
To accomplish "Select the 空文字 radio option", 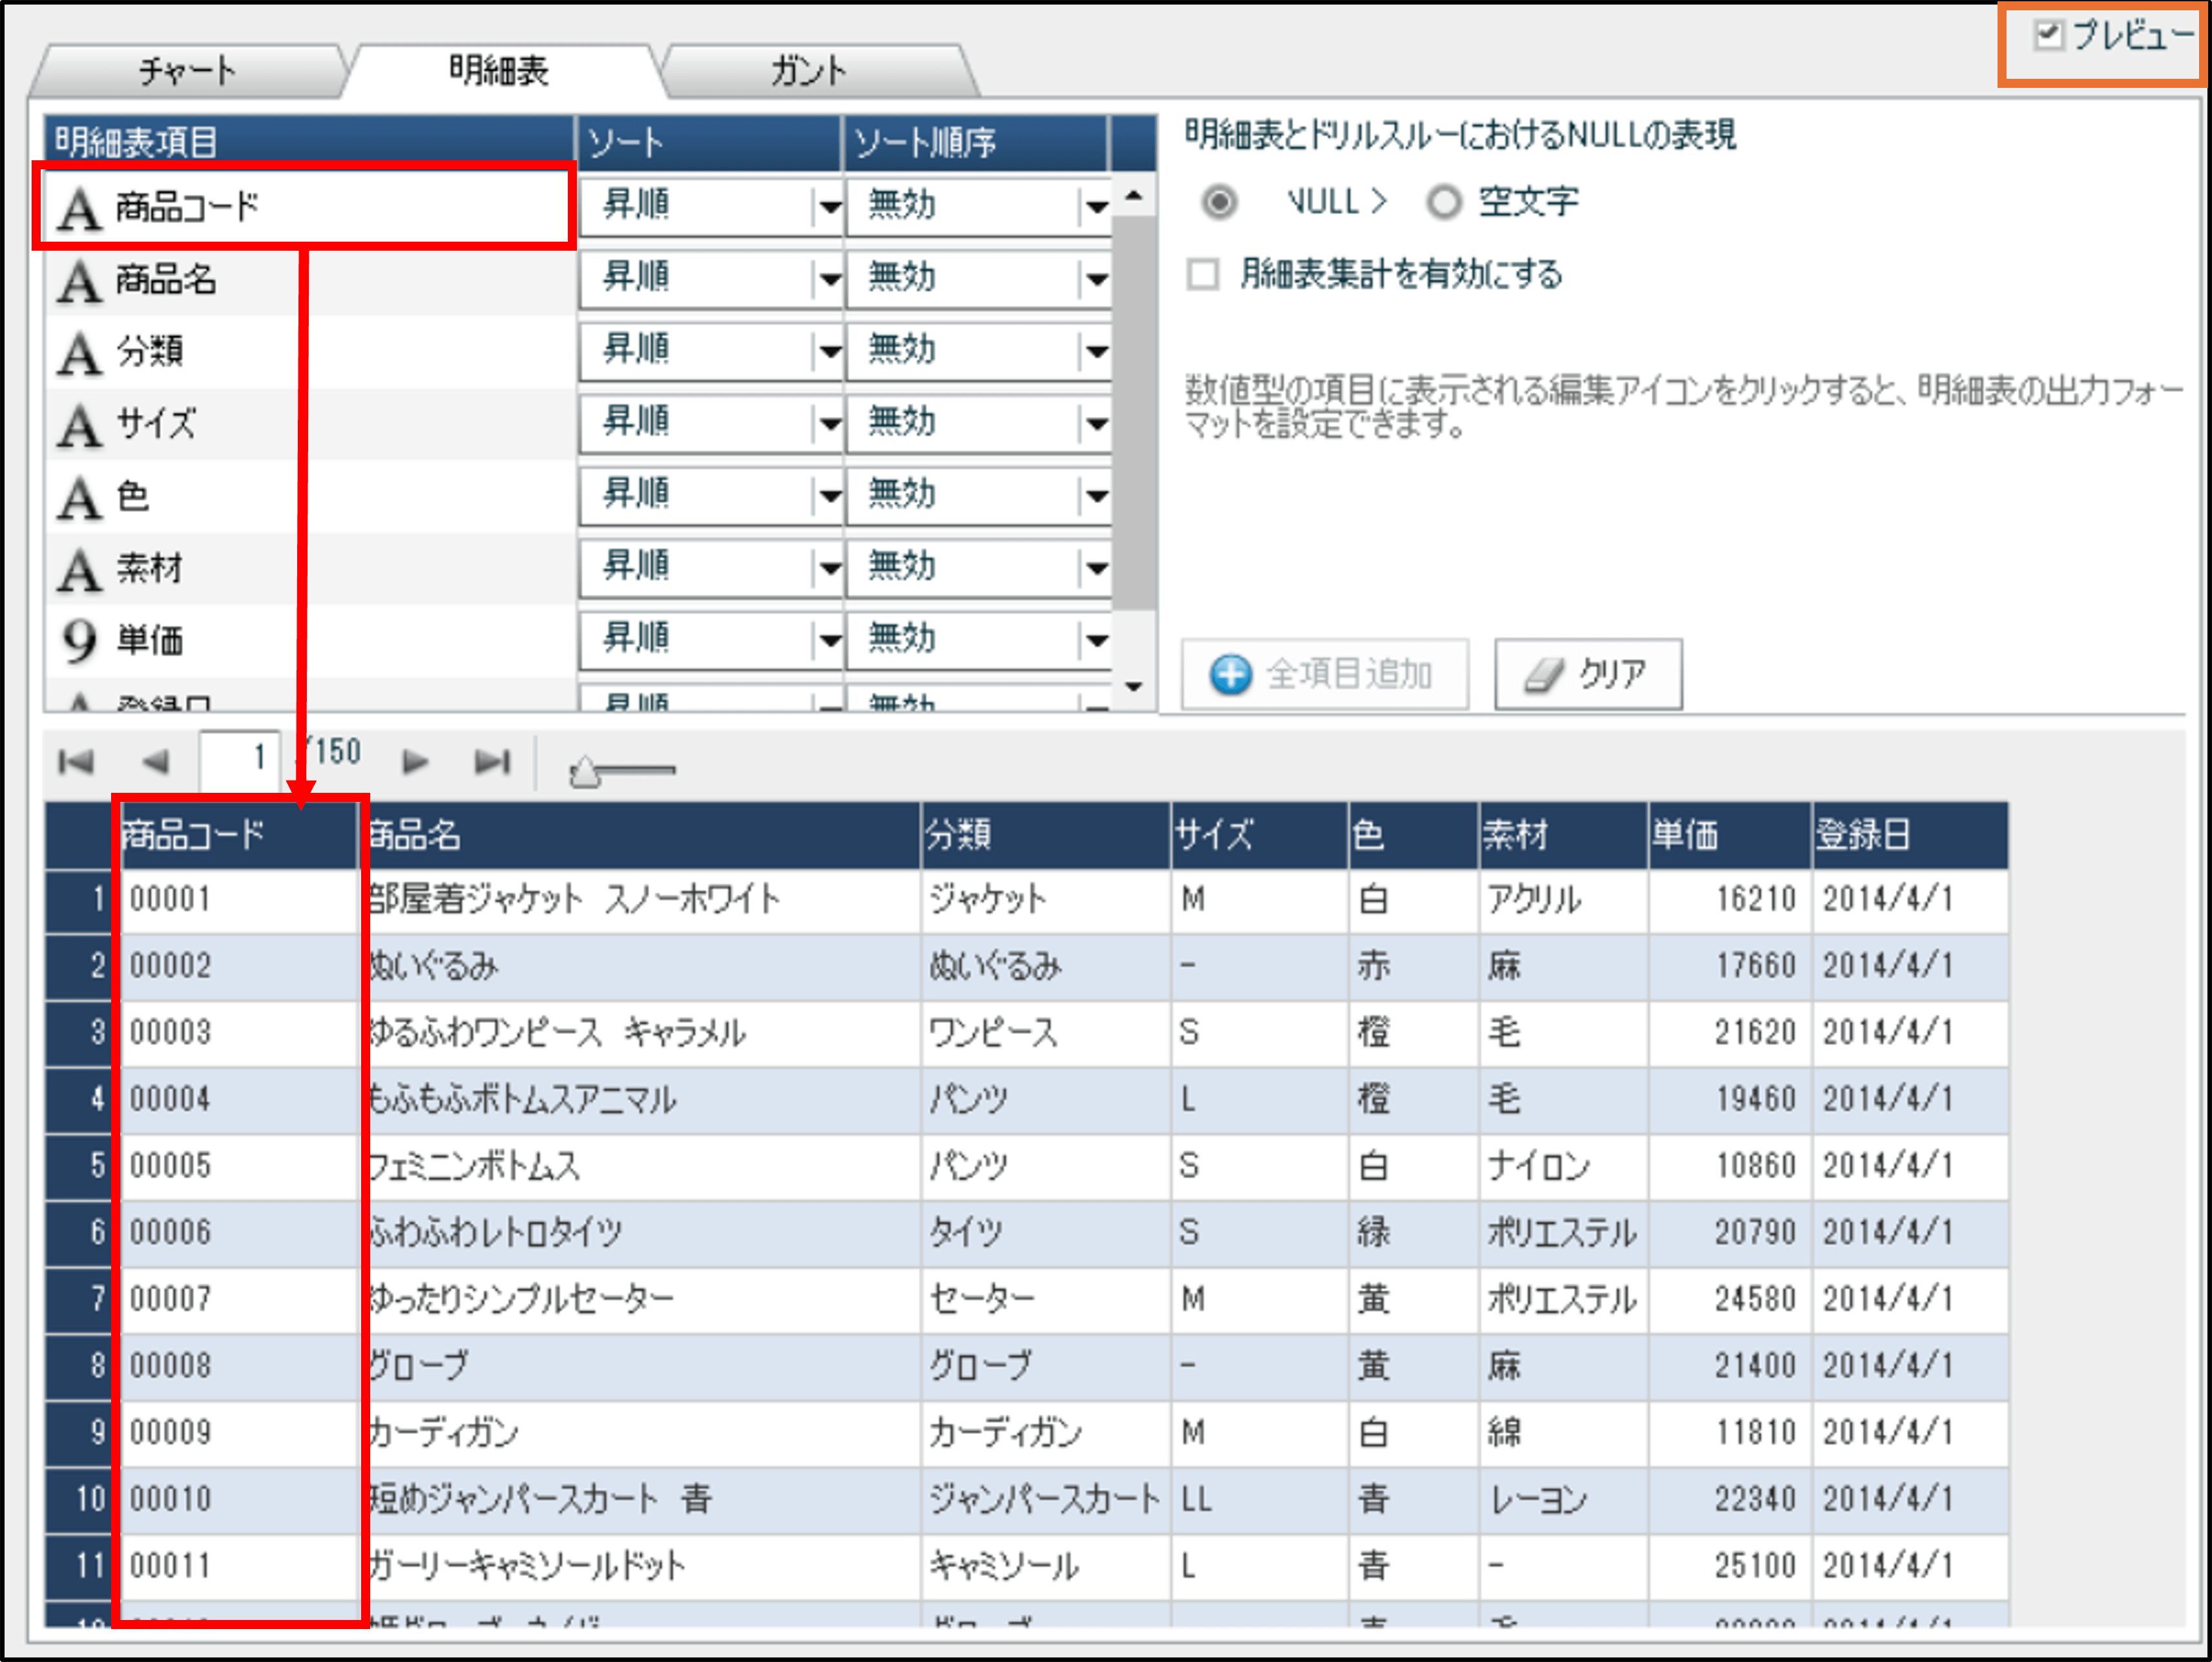I will tap(1443, 203).
